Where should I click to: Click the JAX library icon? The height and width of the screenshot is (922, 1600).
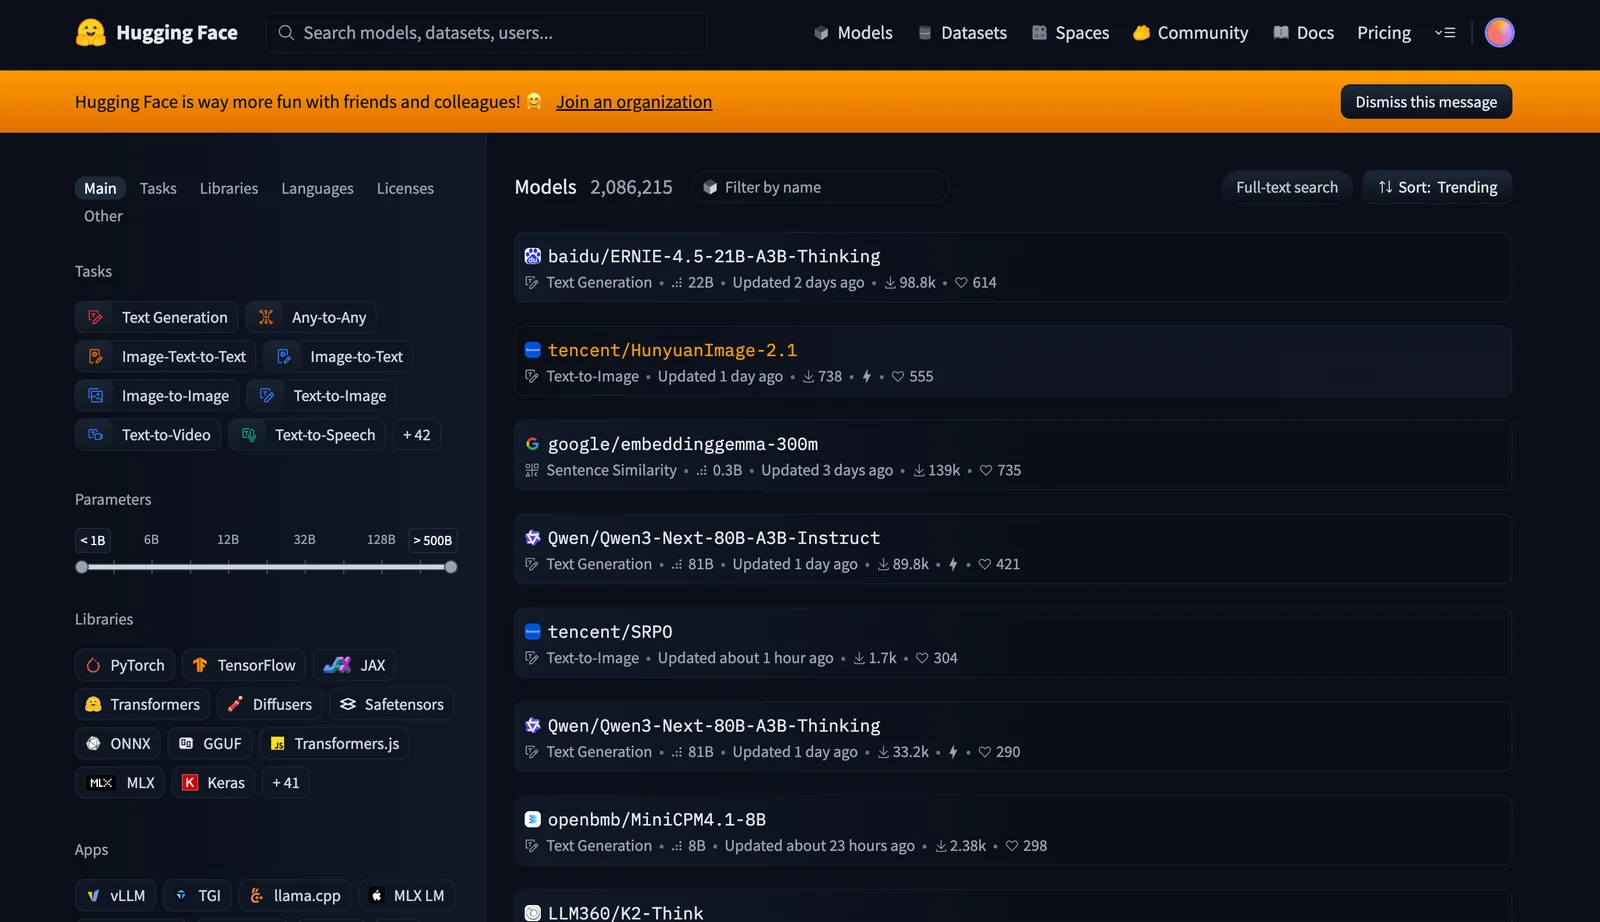(337, 665)
